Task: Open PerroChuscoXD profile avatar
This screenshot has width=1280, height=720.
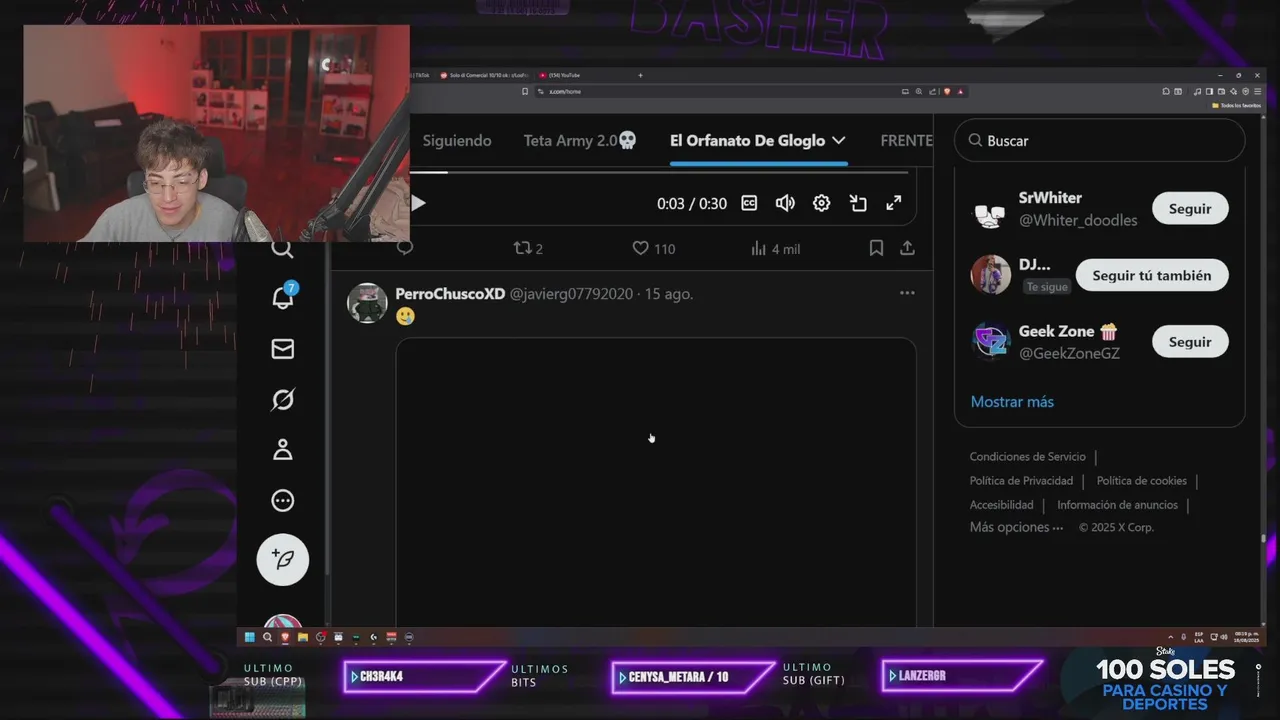Action: click(367, 303)
